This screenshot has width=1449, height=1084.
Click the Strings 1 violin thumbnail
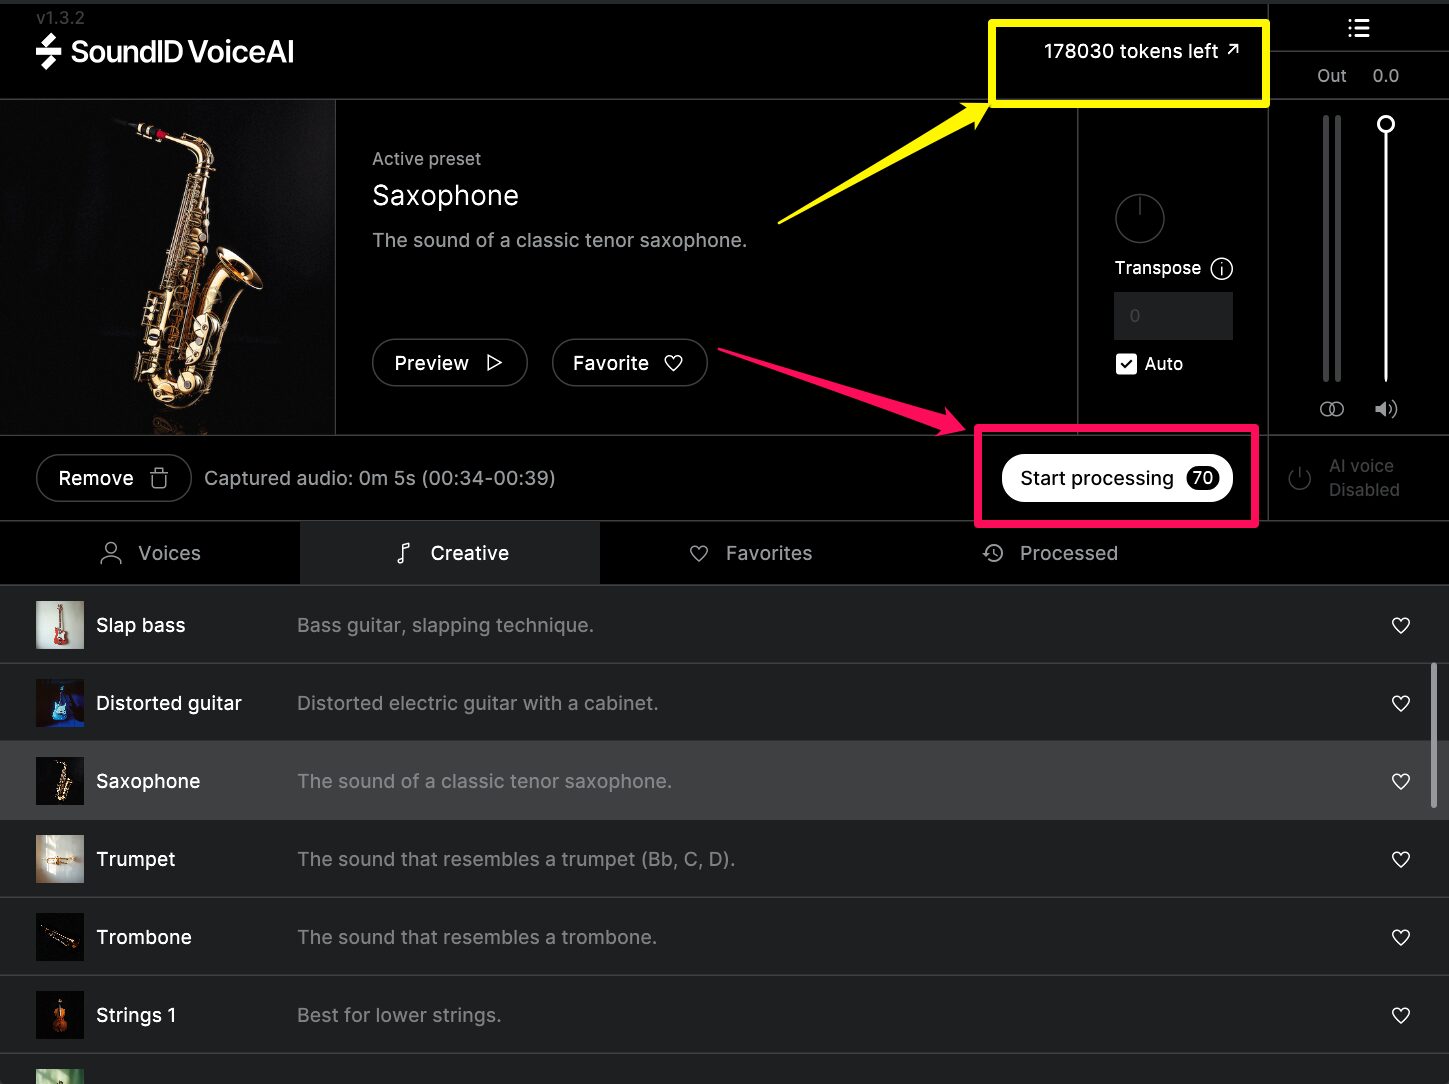[60, 1015]
